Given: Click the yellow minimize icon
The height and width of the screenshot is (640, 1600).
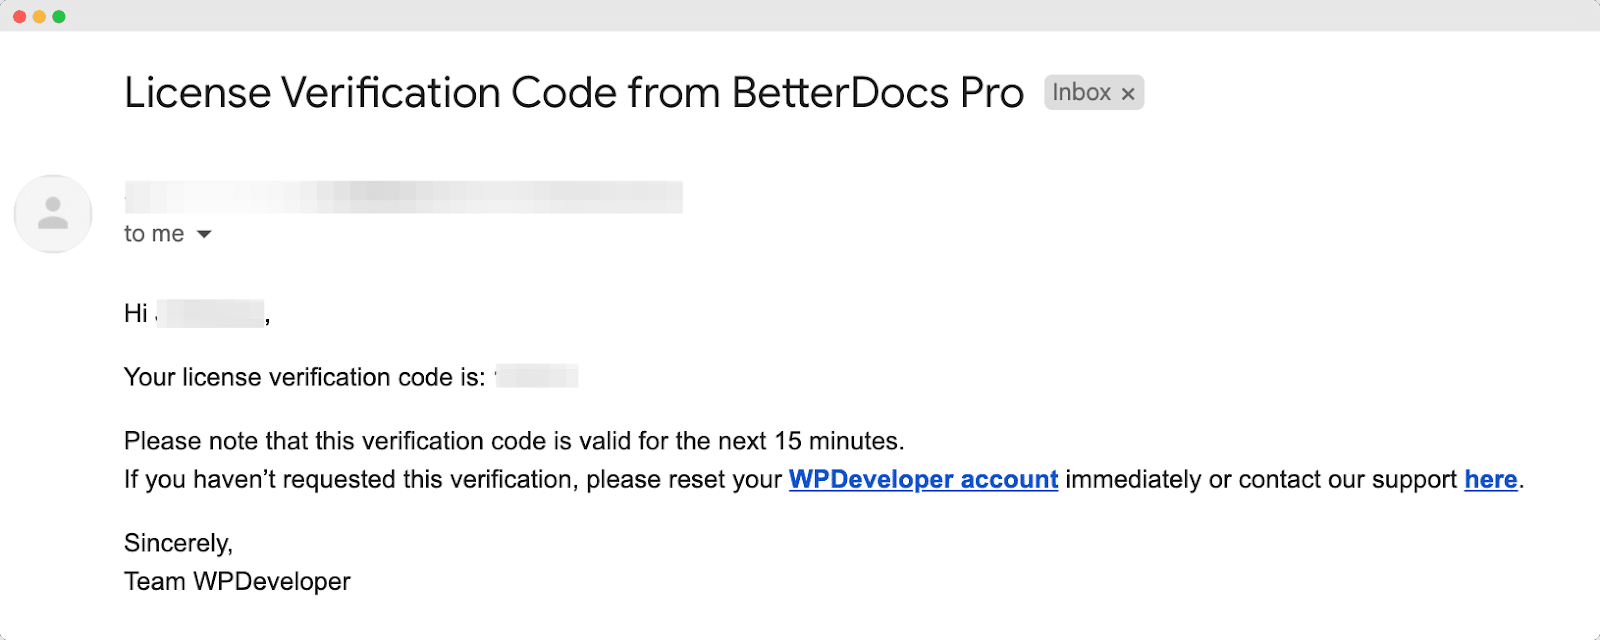Looking at the screenshot, I should click(x=41, y=15).
